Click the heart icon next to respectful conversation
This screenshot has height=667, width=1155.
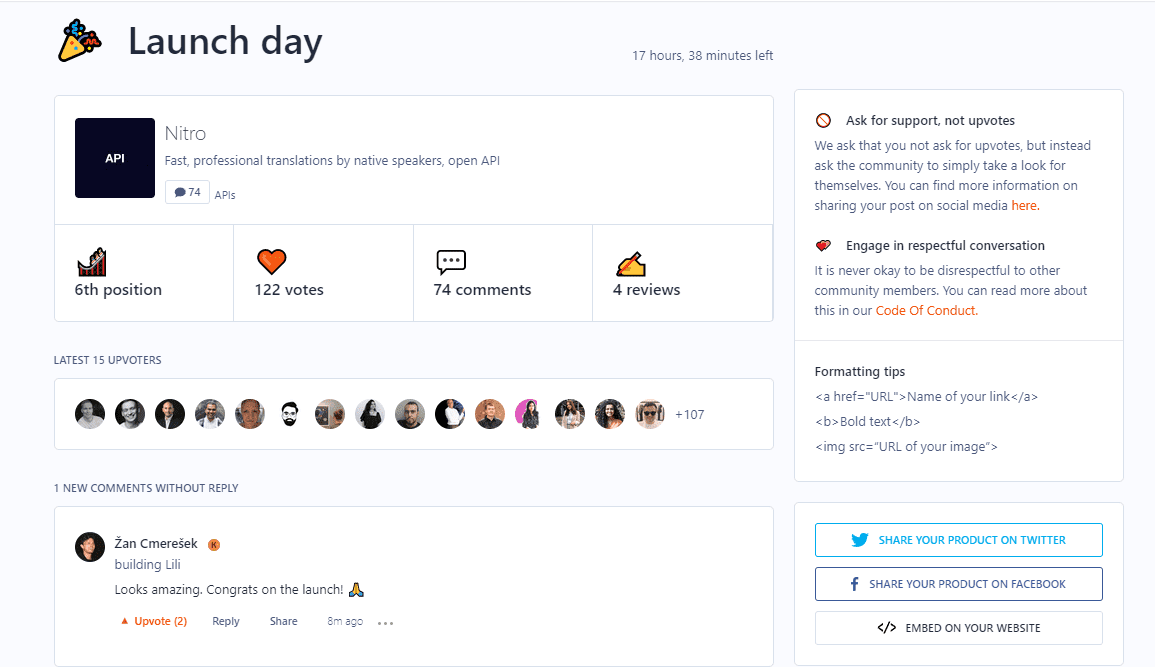[823, 245]
